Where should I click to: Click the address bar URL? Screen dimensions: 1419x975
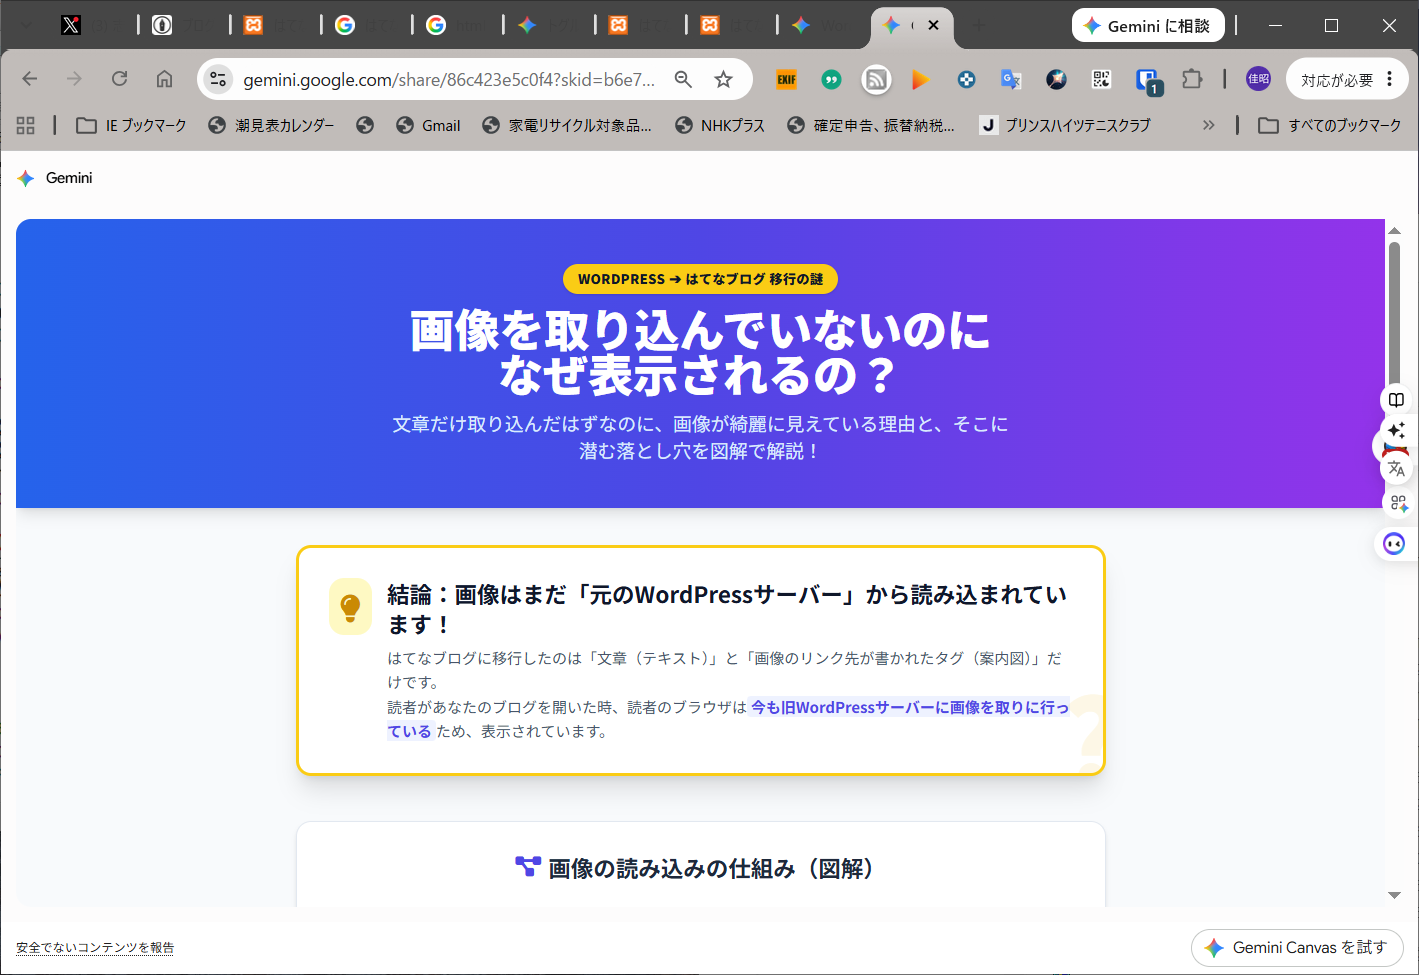(449, 80)
